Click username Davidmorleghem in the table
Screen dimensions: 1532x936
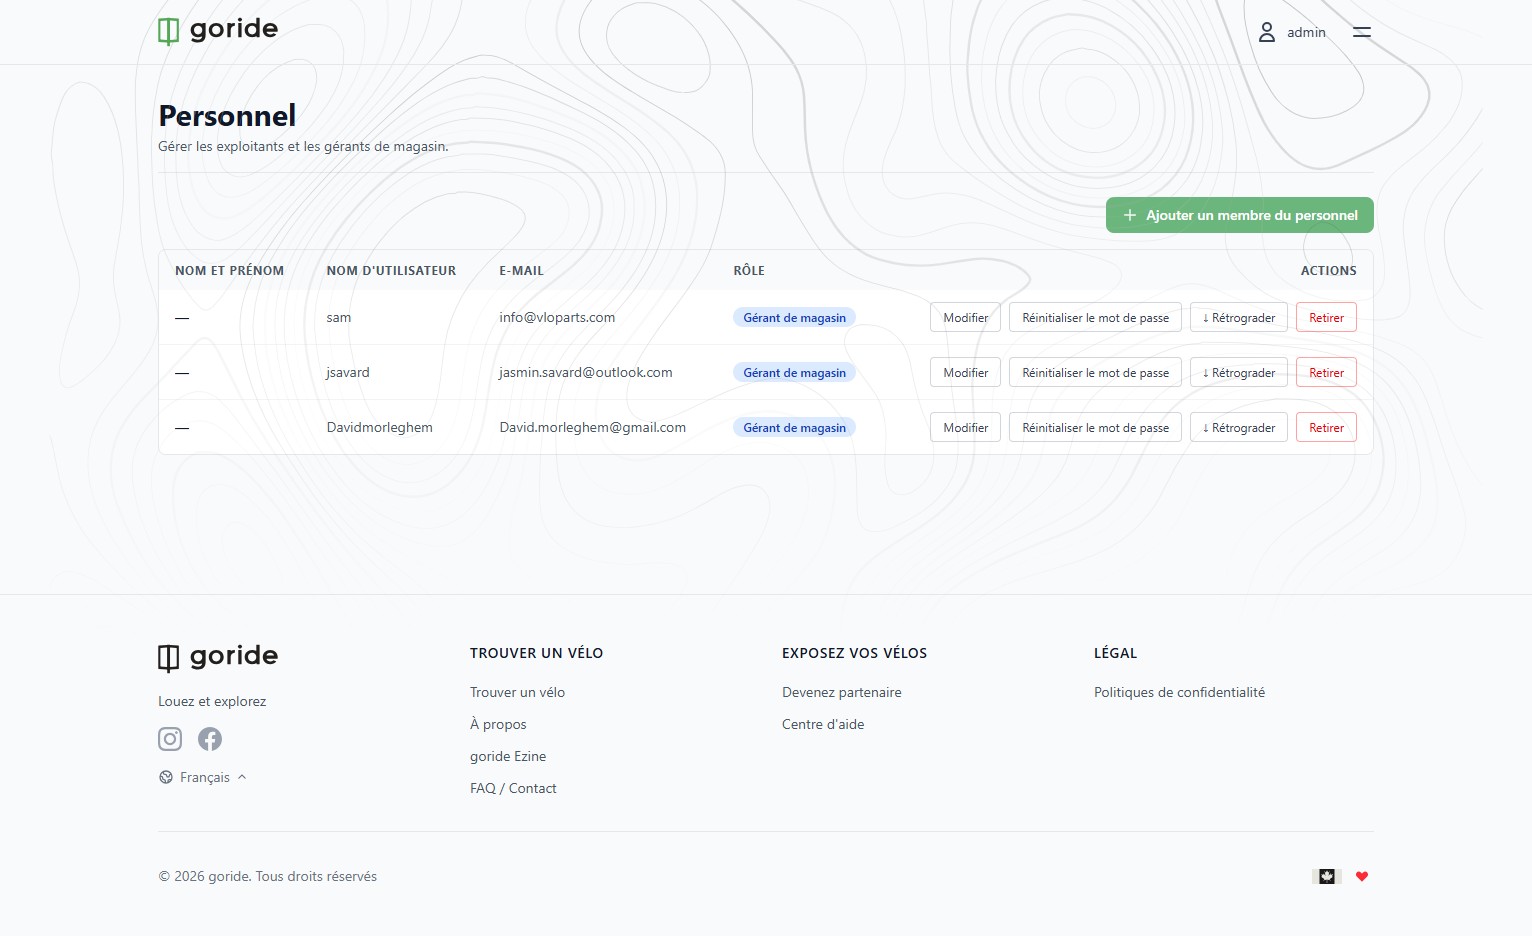(380, 427)
